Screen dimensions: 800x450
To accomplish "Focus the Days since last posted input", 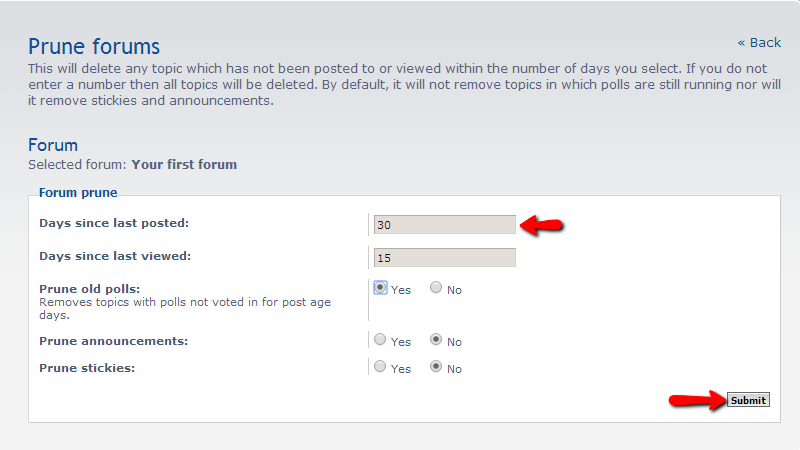I will click(444, 225).
